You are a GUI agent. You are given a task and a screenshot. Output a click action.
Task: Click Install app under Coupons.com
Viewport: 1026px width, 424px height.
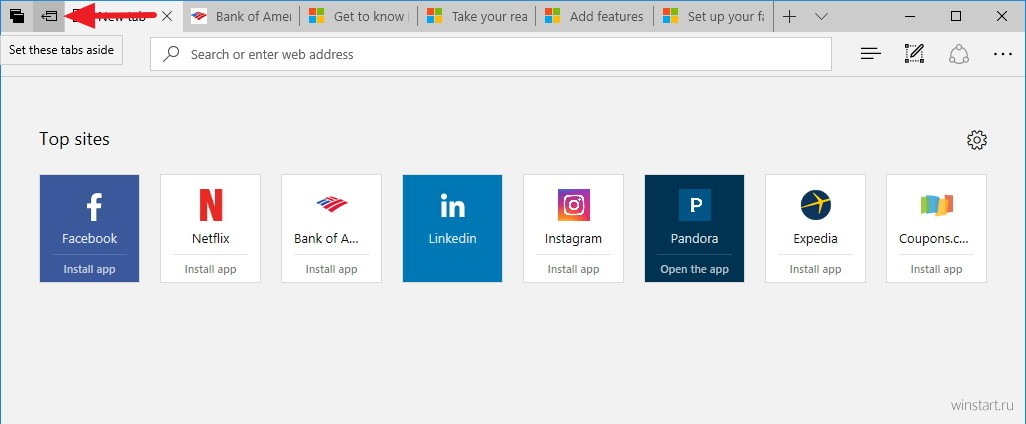[x=936, y=269]
